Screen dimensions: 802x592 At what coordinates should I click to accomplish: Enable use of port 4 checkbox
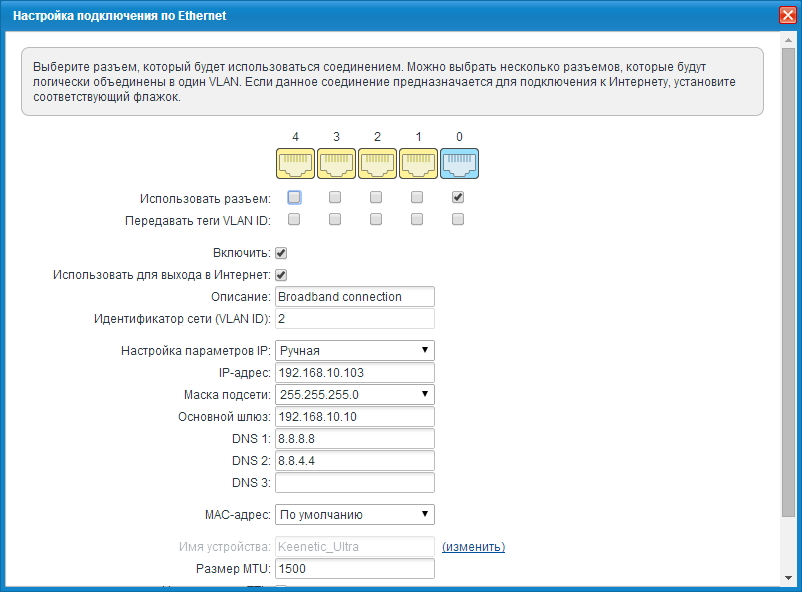point(294,197)
